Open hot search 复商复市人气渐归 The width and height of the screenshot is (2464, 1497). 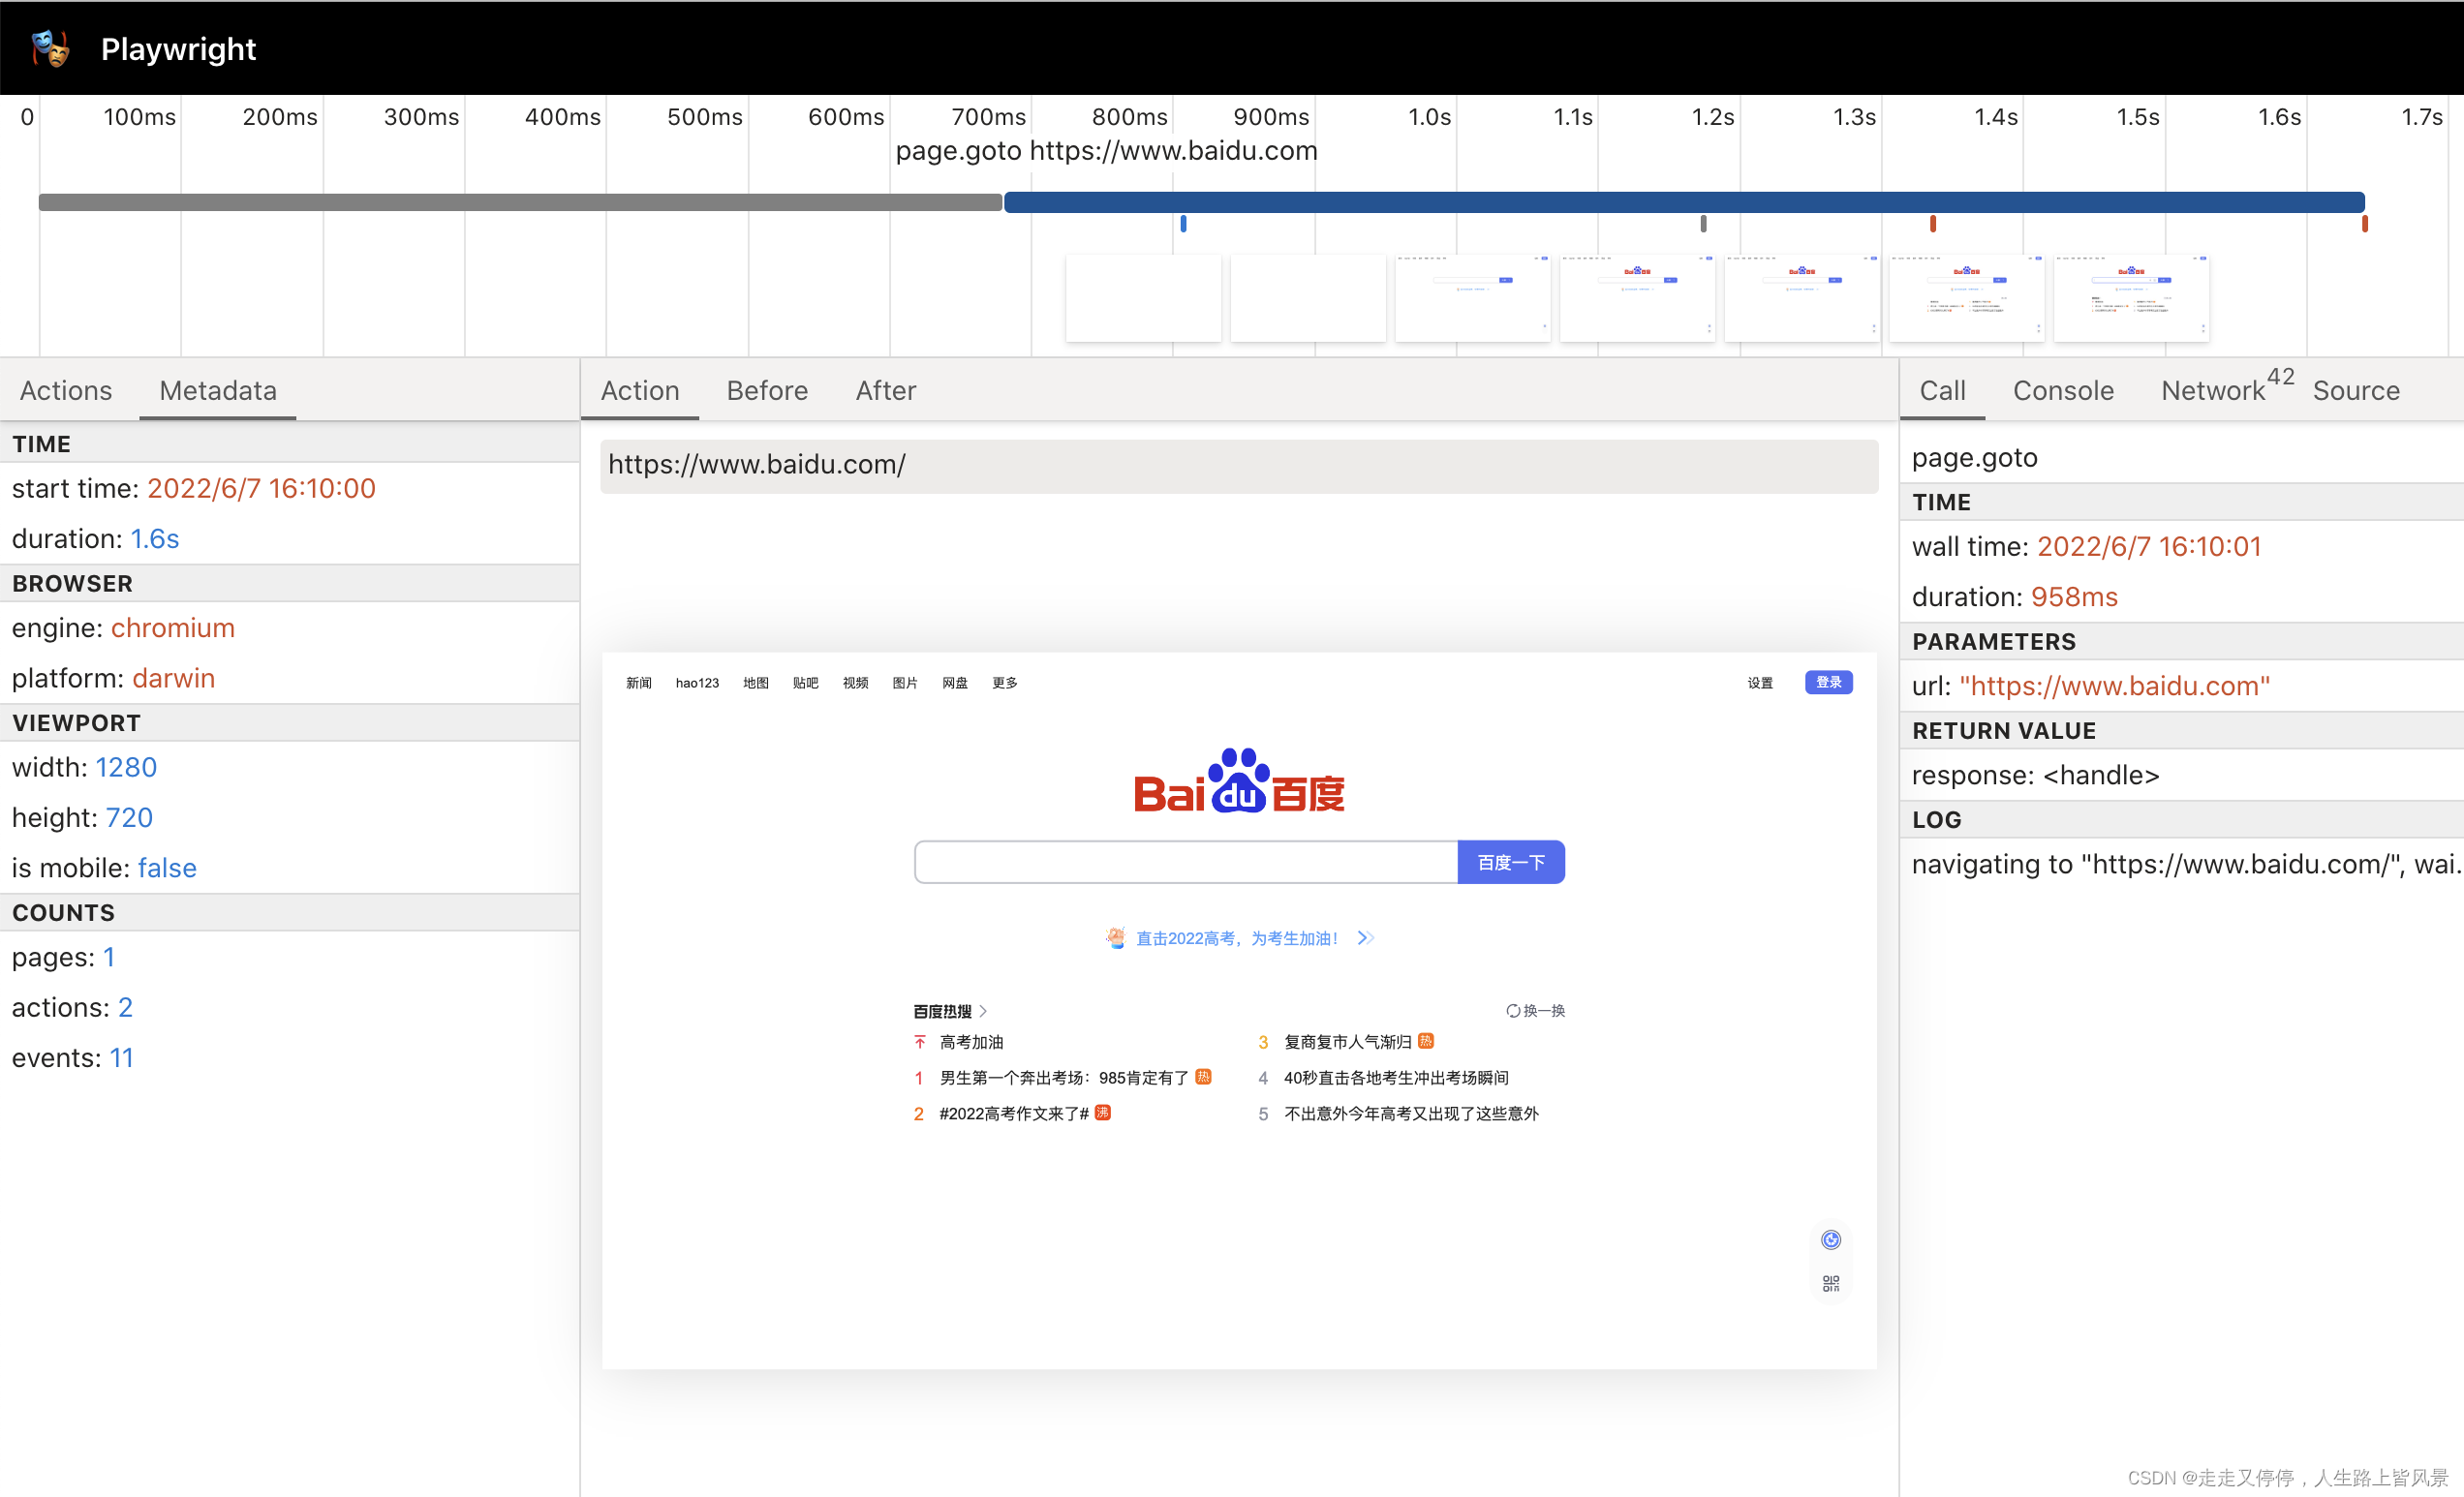coord(1347,1042)
